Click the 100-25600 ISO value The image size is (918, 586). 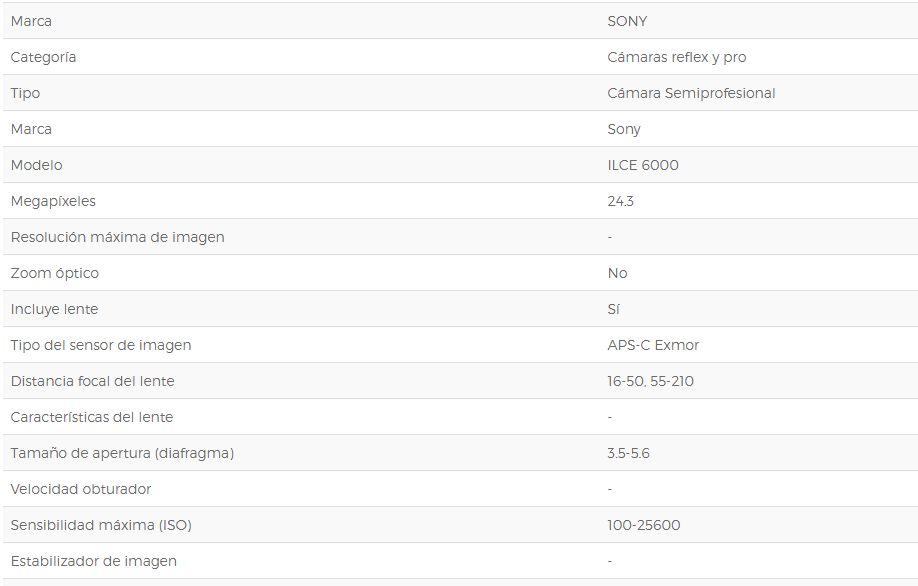coord(644,525)
